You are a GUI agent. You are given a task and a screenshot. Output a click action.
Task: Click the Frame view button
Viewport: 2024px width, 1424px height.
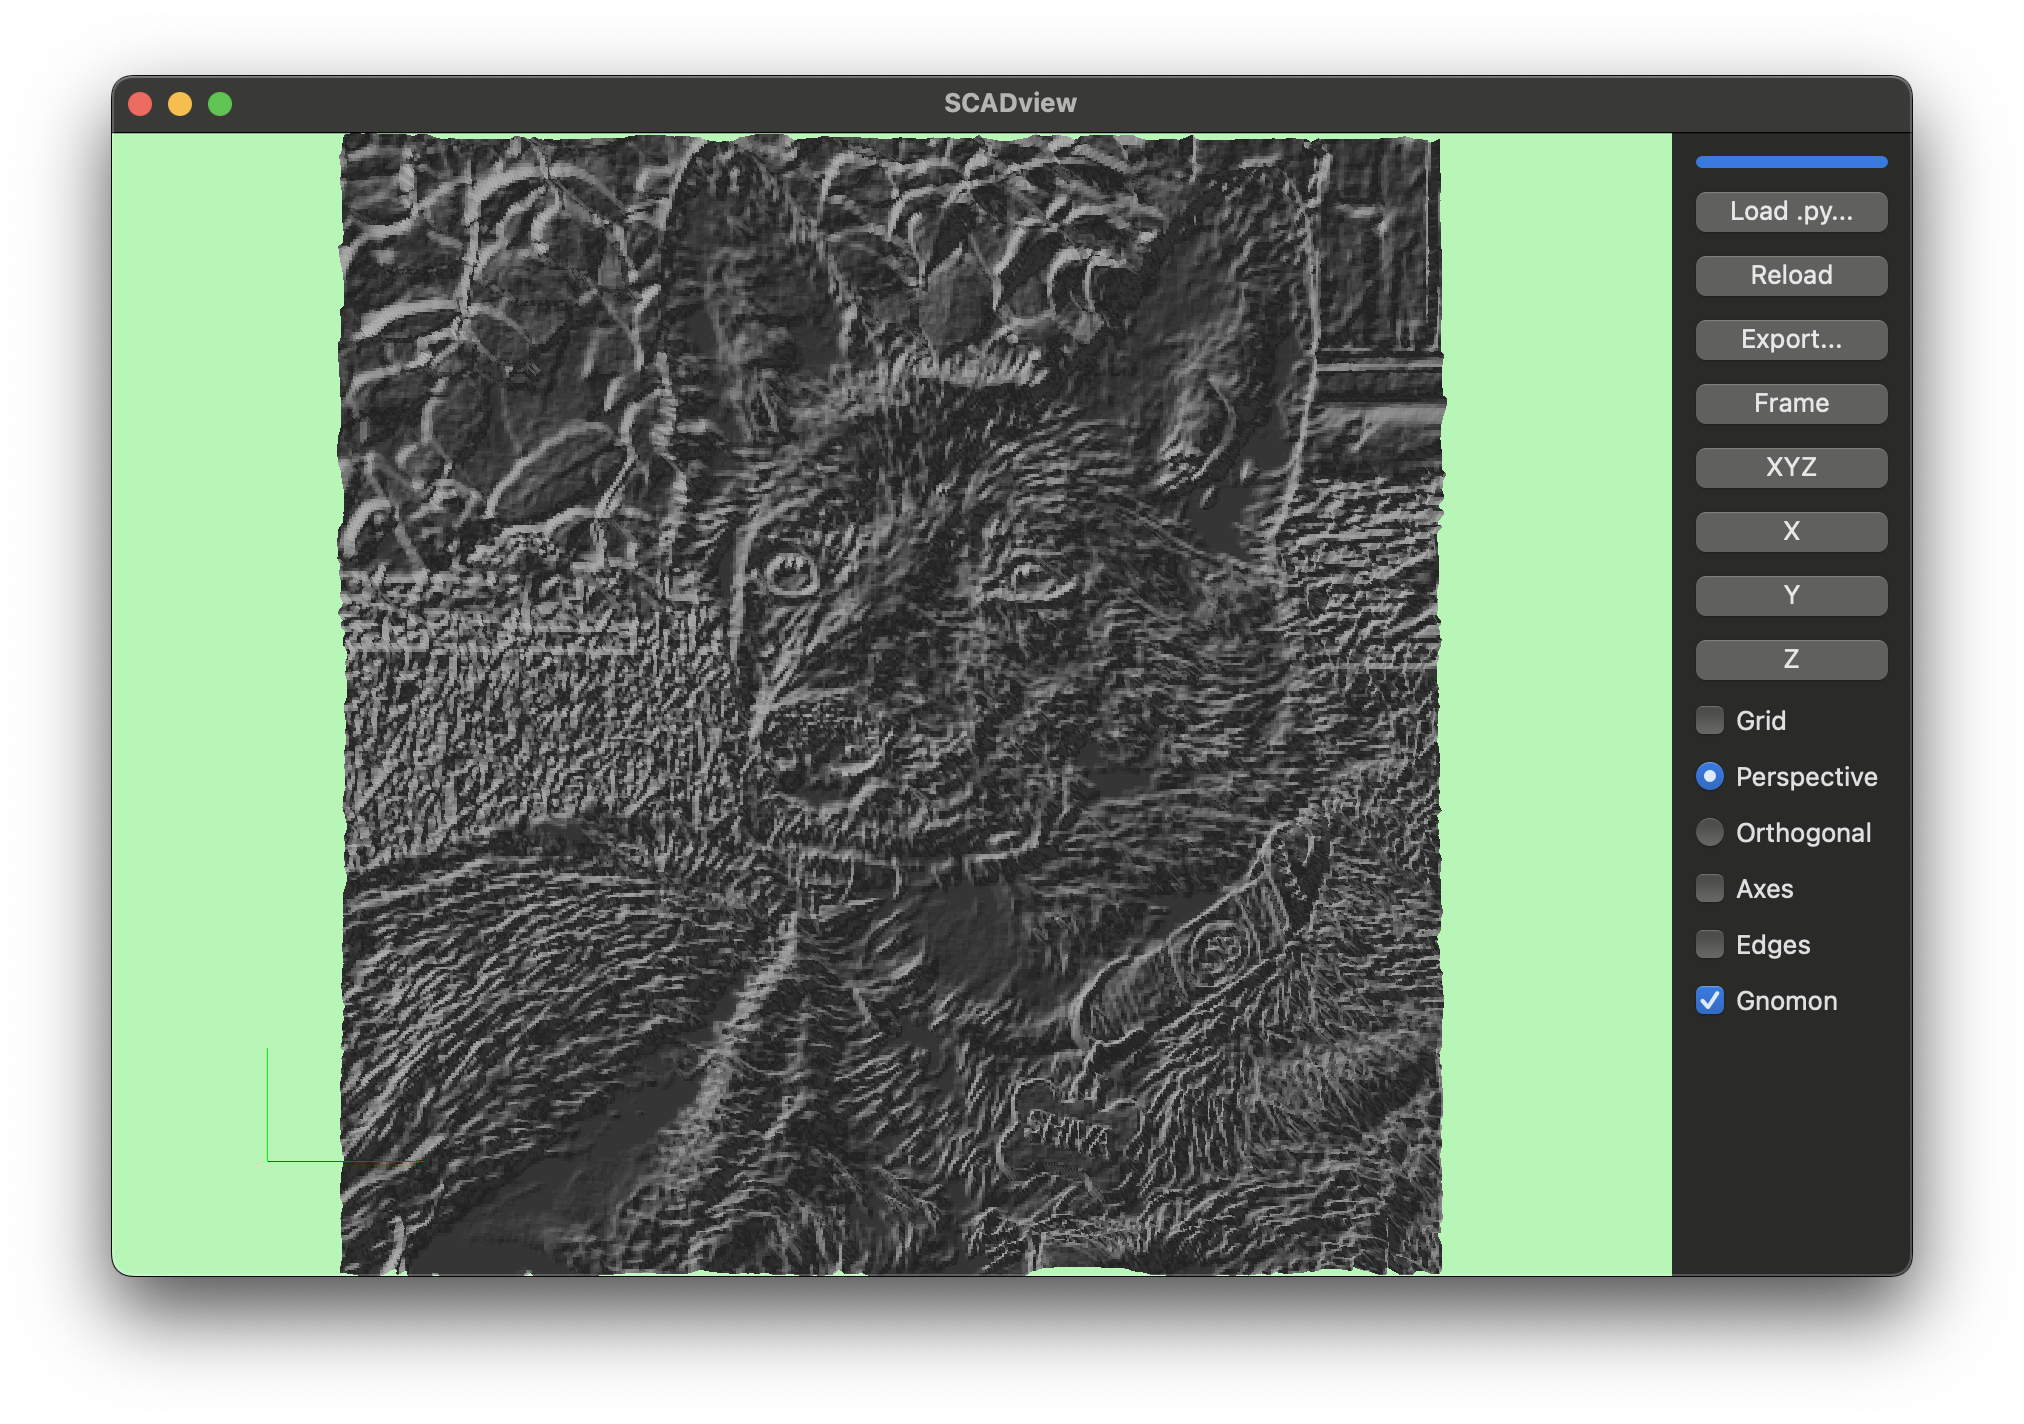(1790, 403)
